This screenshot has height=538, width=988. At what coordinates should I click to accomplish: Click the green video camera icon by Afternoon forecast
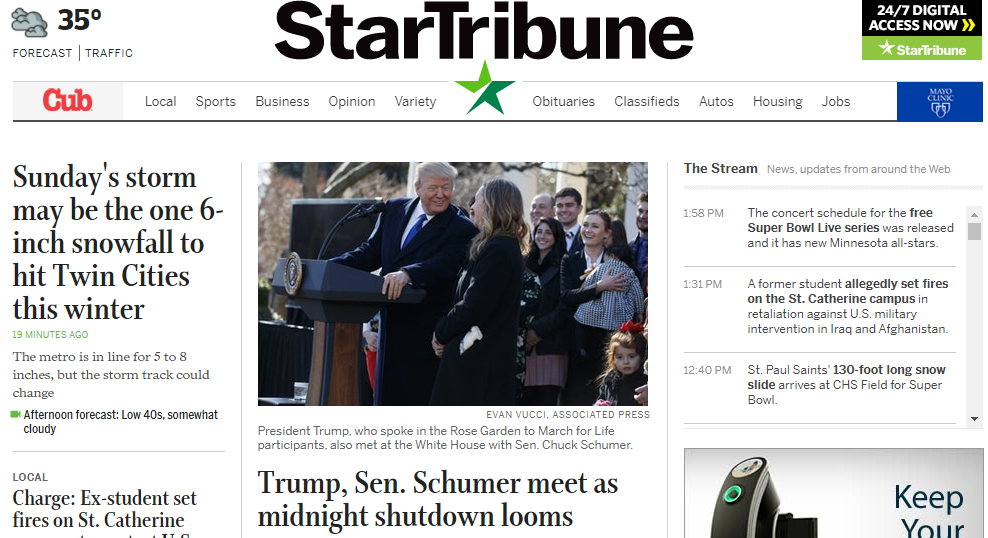click(16, 415)
